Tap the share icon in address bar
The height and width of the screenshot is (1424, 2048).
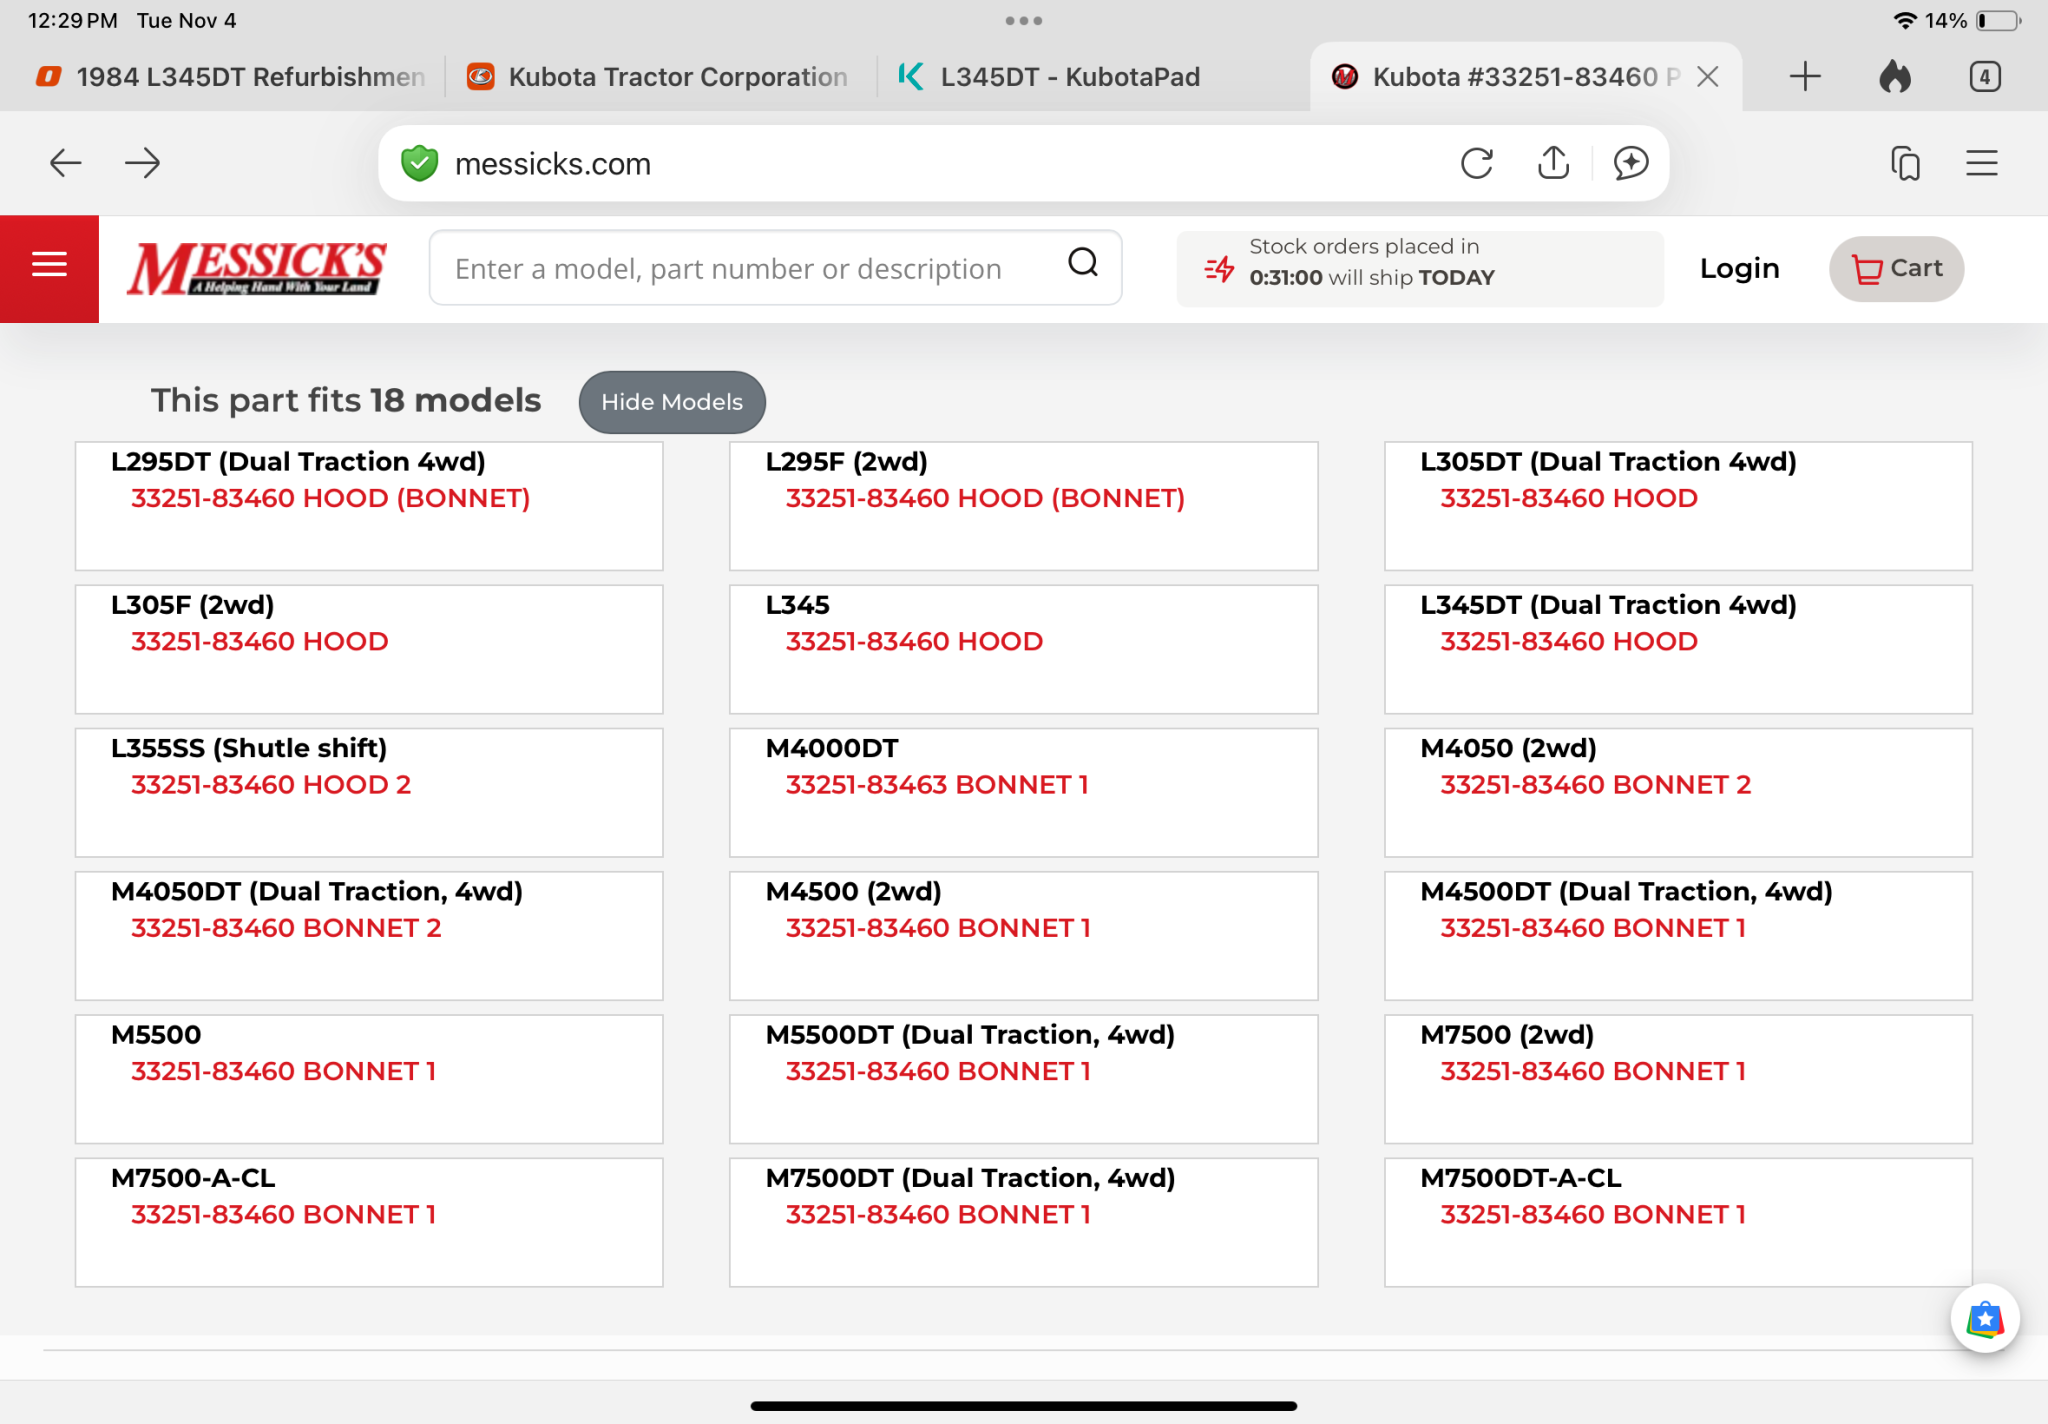click(1553, 163)
